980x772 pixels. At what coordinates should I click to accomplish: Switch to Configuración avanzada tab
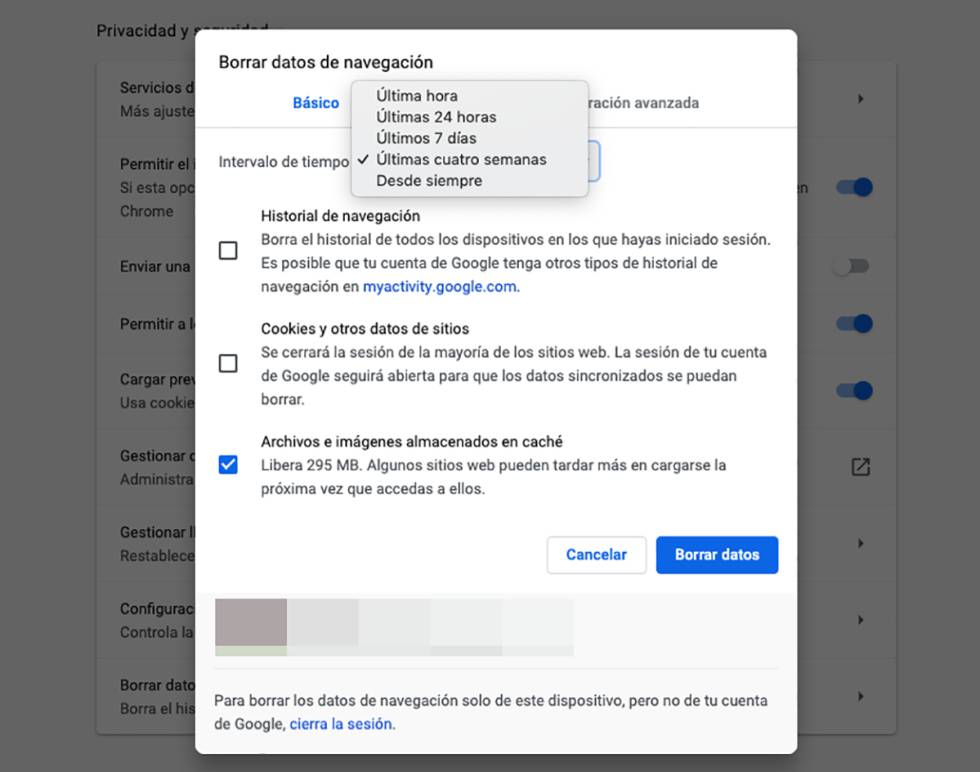642,103
